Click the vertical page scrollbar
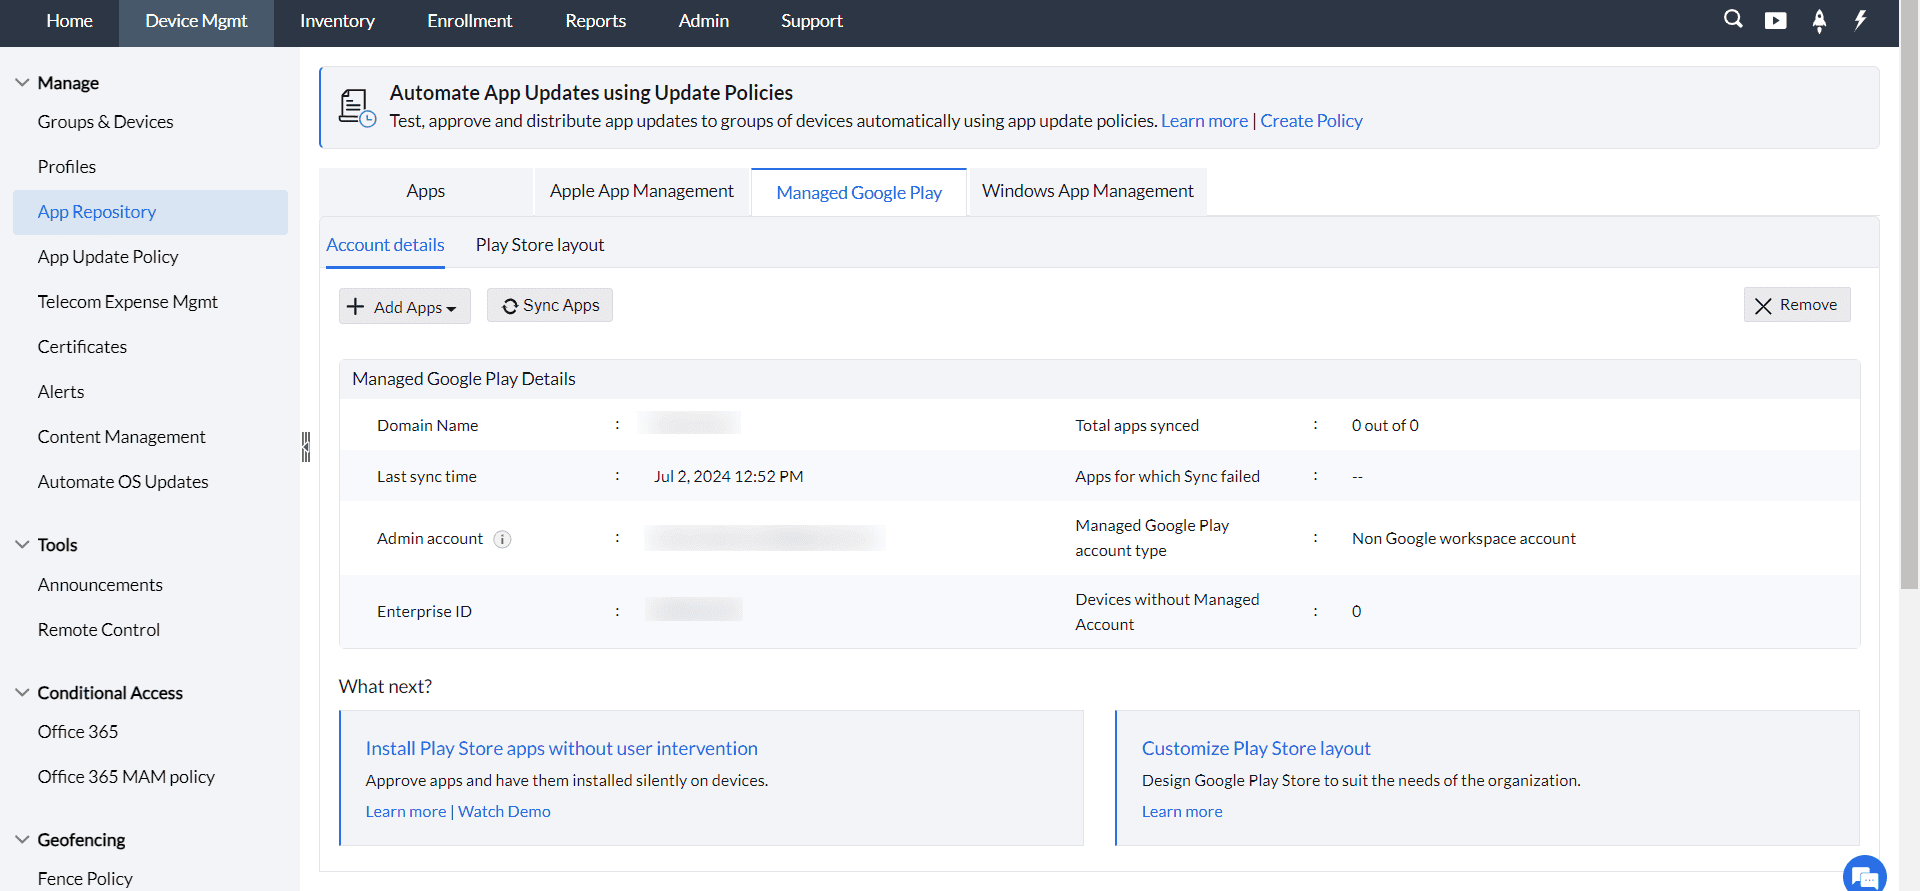1920x891 pixels. 1909,300
